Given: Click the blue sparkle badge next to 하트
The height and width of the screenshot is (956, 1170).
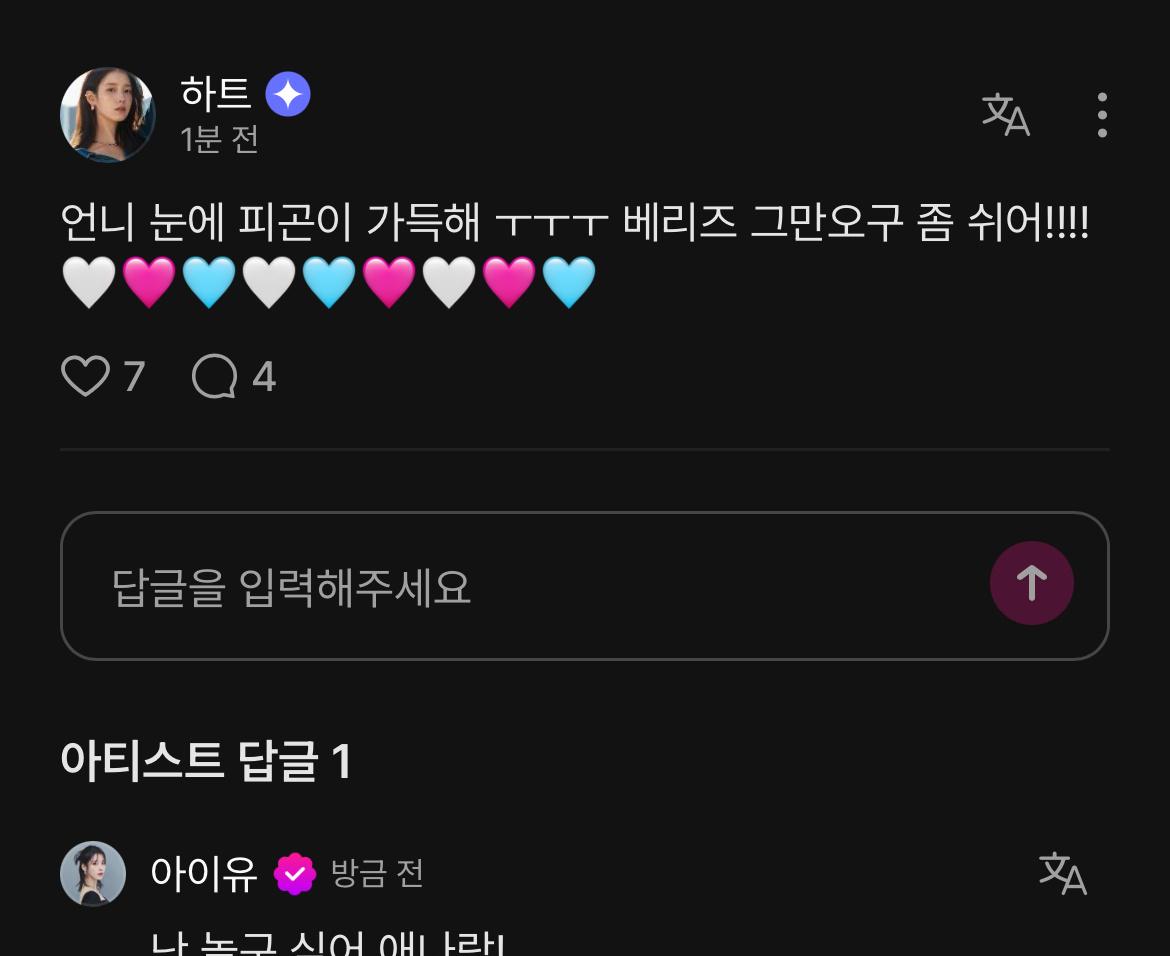Looking at the screenshot, I should coord(288,94).
